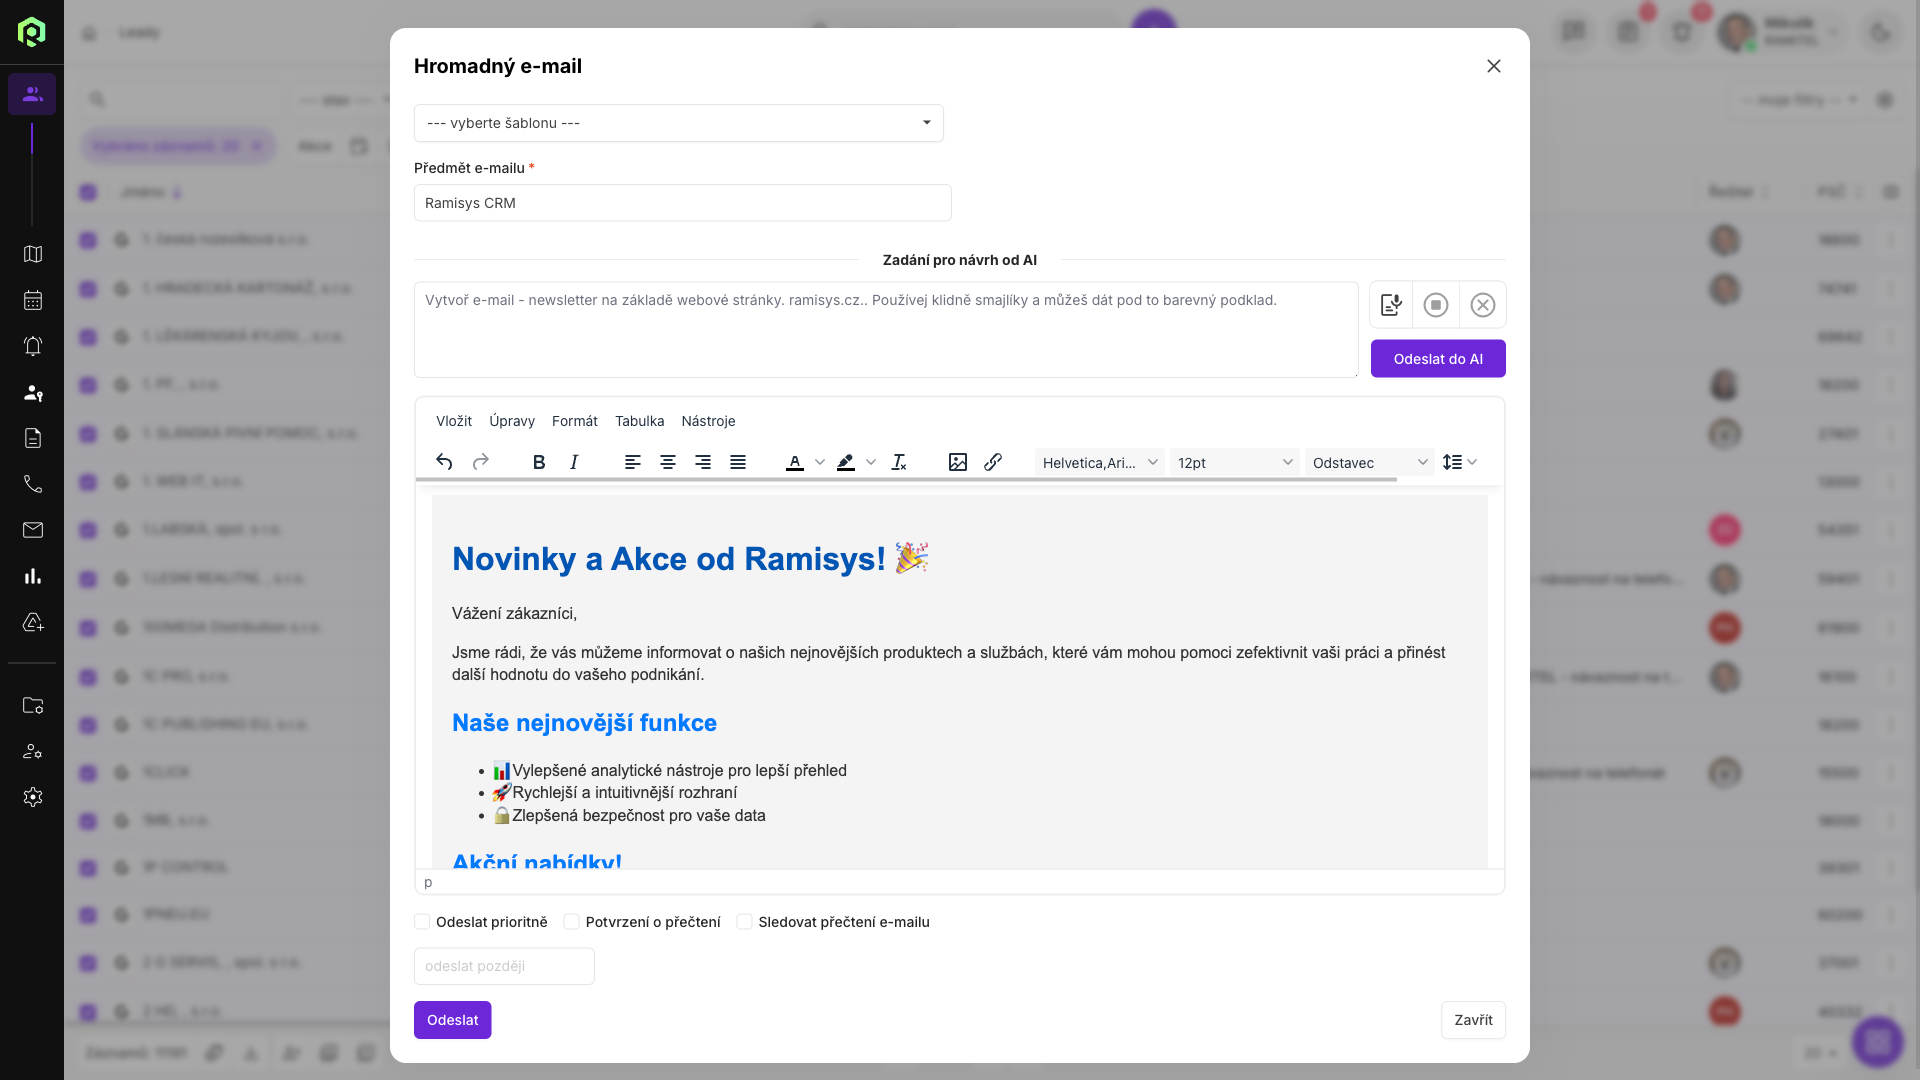Open the envelope mail icon in left sidebar
This screenshot has height=1080, width=1920.
pos(33,530)
